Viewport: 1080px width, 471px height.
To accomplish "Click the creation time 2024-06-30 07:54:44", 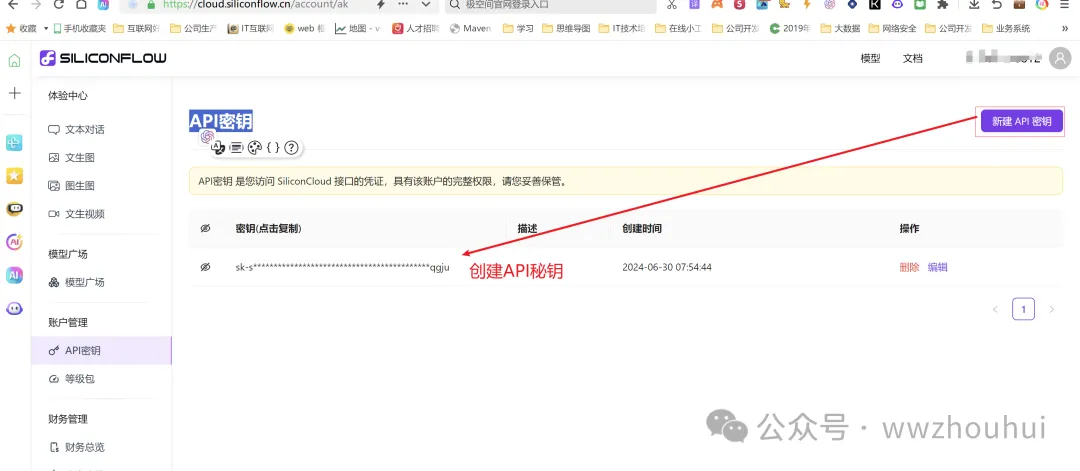I will tap(667, 267).
